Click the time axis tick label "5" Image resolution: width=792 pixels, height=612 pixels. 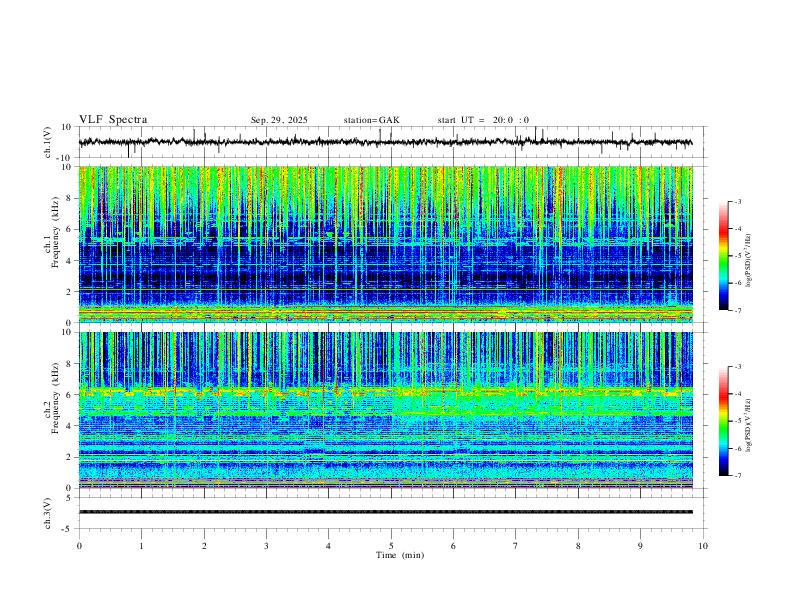coord(391,546)
